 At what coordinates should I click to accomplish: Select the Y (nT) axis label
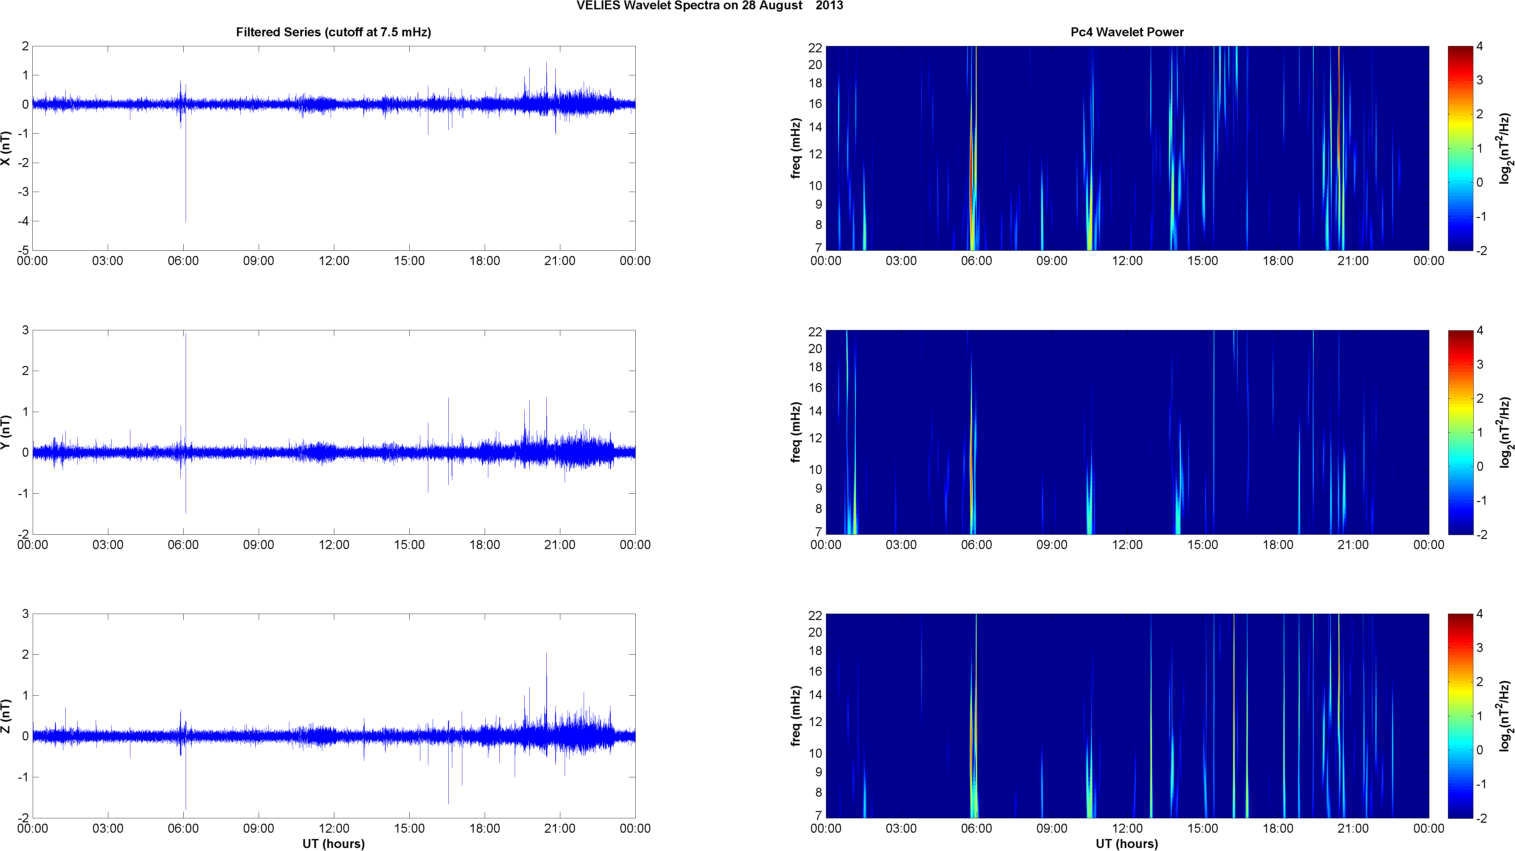(x=7, y=432)
